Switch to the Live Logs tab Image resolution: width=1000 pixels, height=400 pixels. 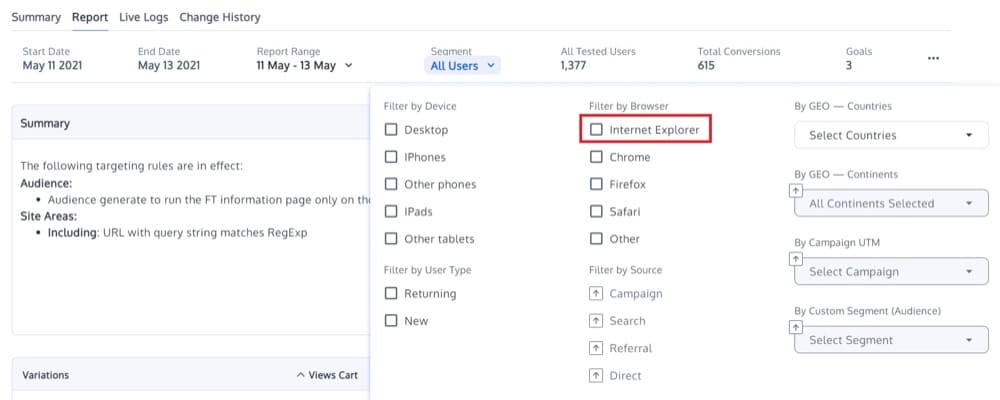point(143,17)
